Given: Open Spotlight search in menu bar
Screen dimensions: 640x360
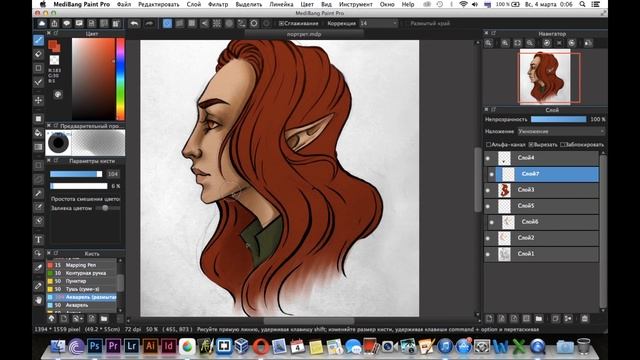Looking at the screenshot, I should (582, 4).
